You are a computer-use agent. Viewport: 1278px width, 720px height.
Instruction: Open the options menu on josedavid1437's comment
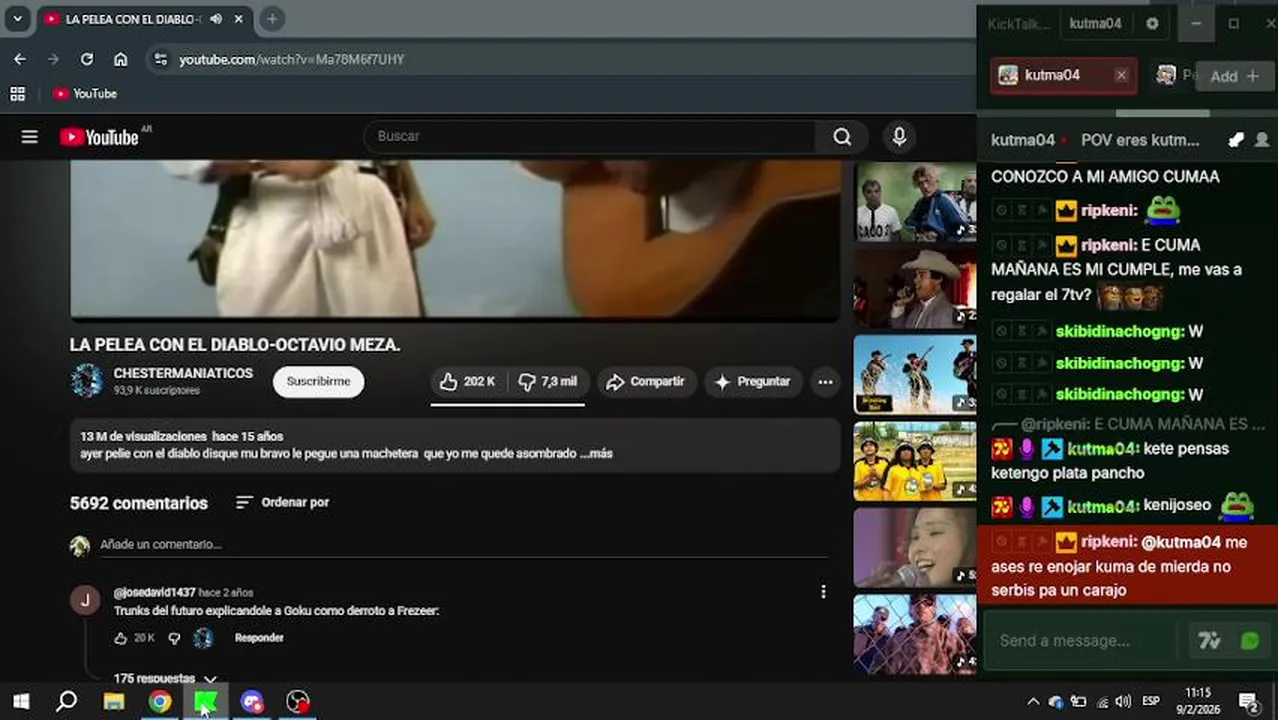click(x=823, y=592)
